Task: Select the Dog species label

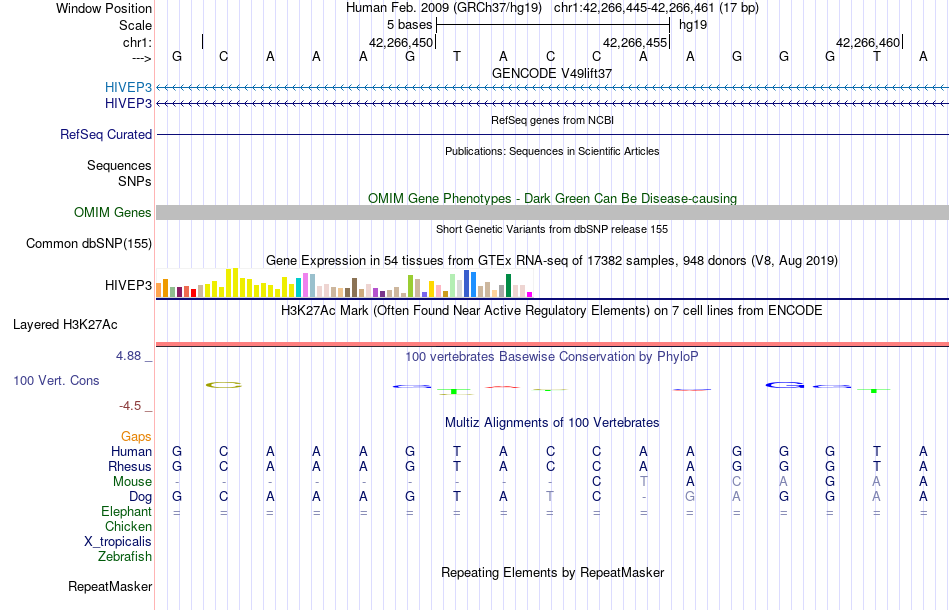Action: pos(140,497)
